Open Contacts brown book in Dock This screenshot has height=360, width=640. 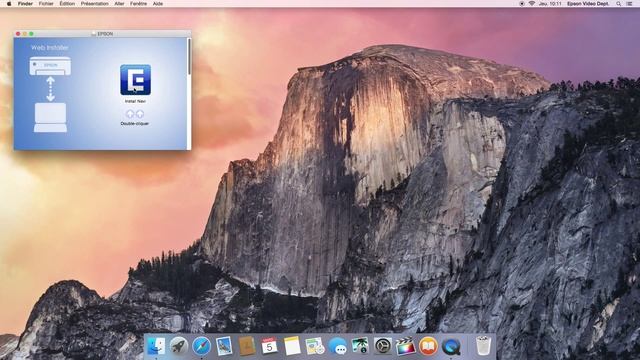pos(247,346)
